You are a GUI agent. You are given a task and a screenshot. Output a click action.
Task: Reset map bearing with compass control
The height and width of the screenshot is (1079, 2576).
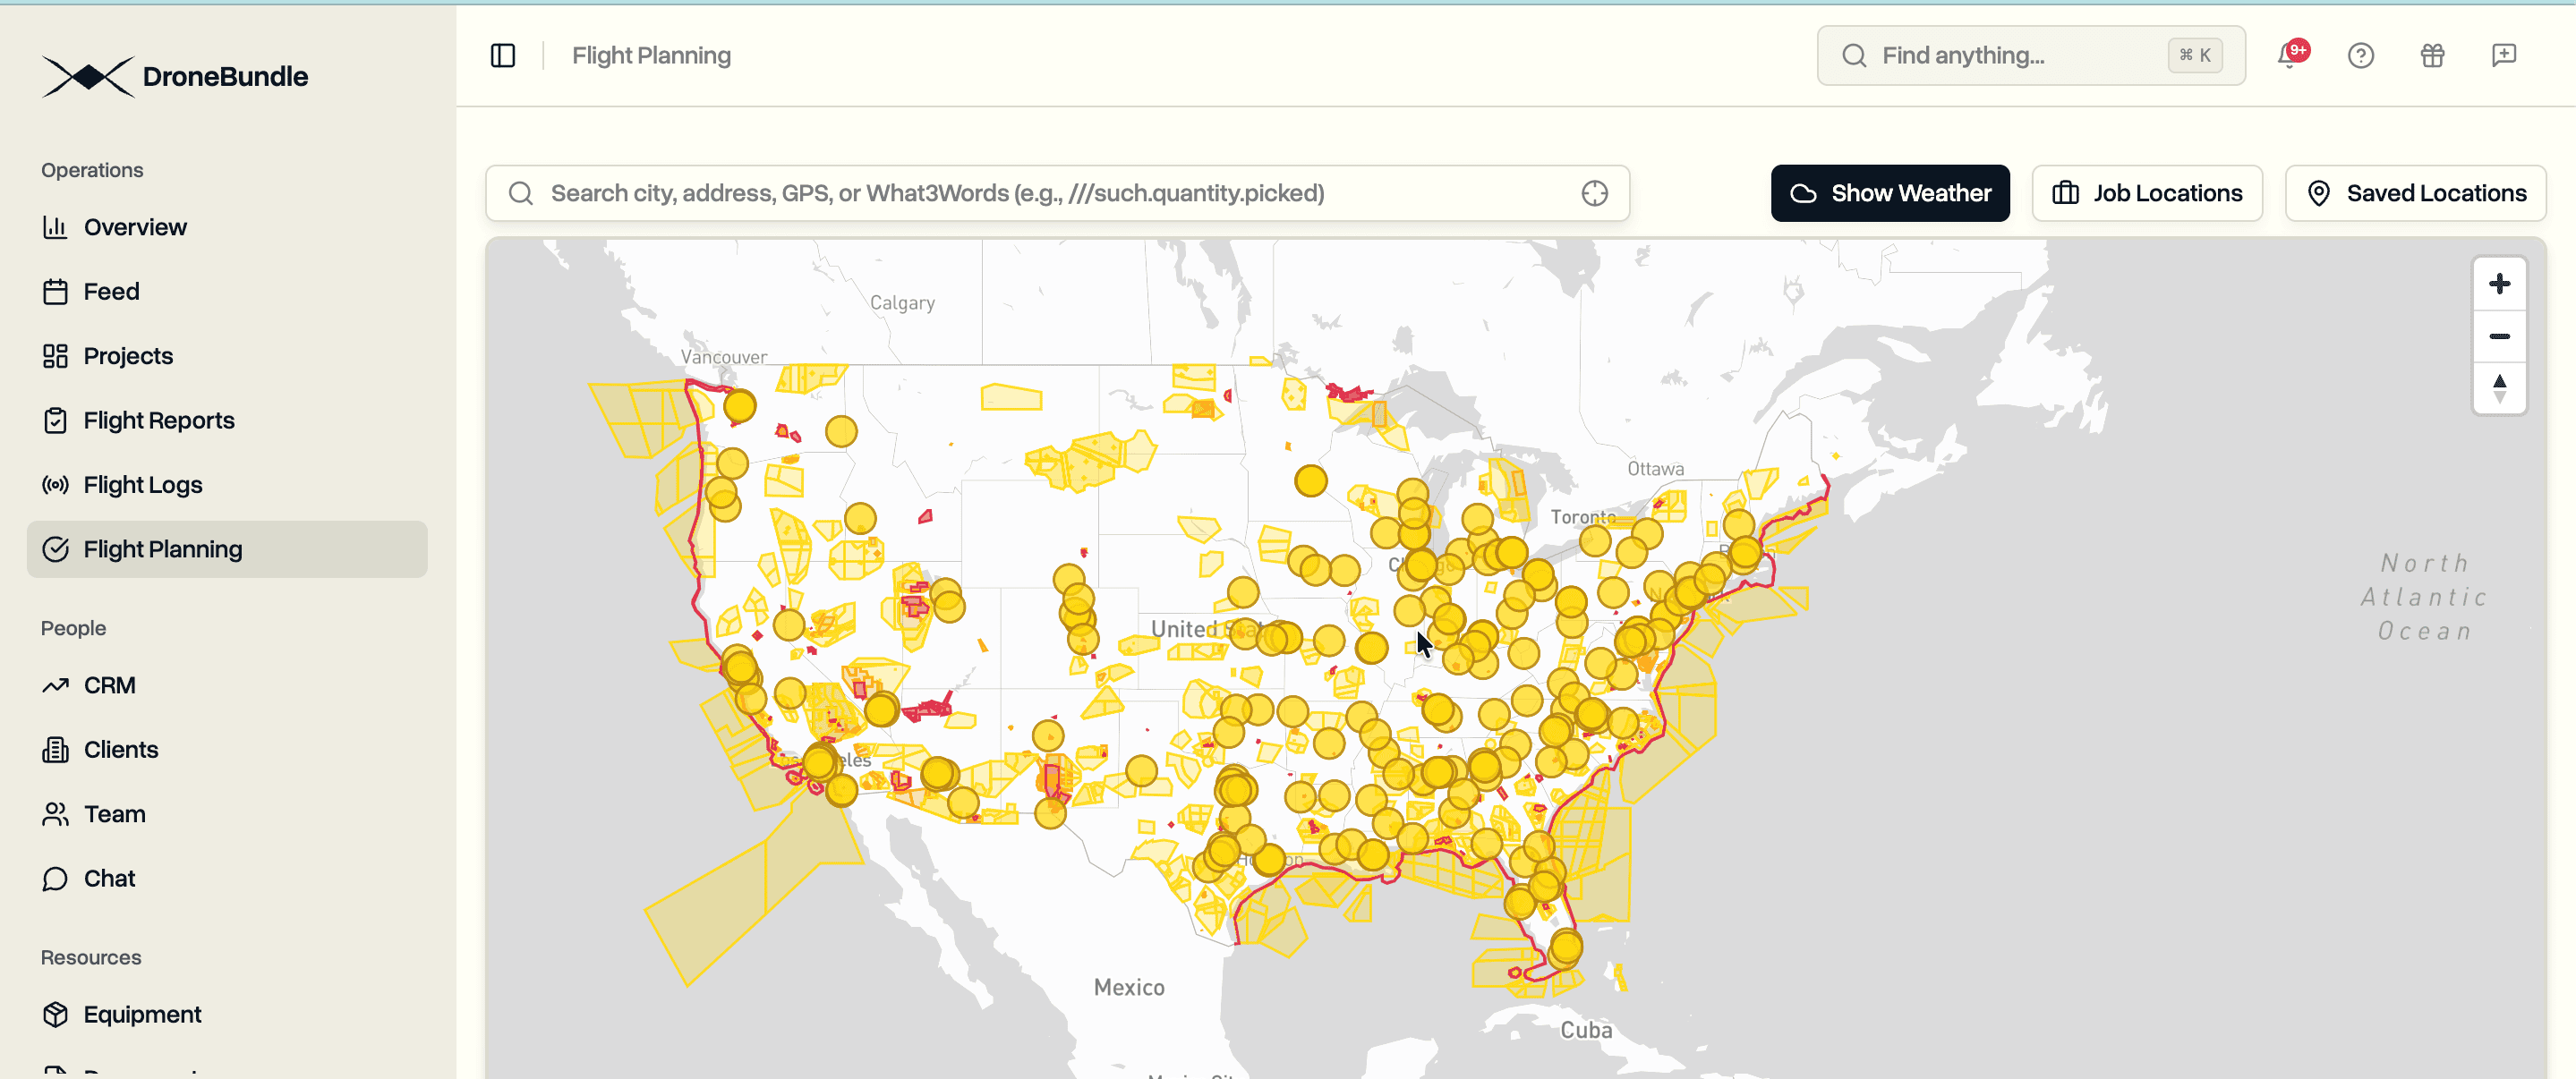(x=2499, y=389)
